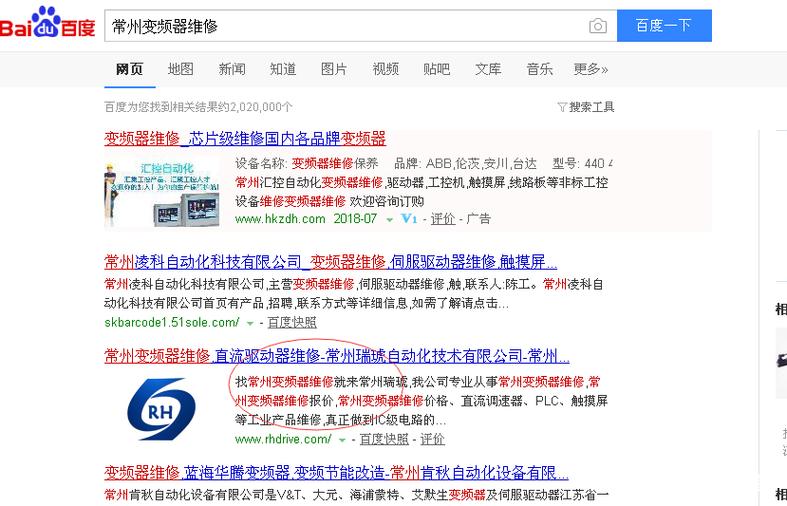Switch to the 地图 tab

coord(181,69)
